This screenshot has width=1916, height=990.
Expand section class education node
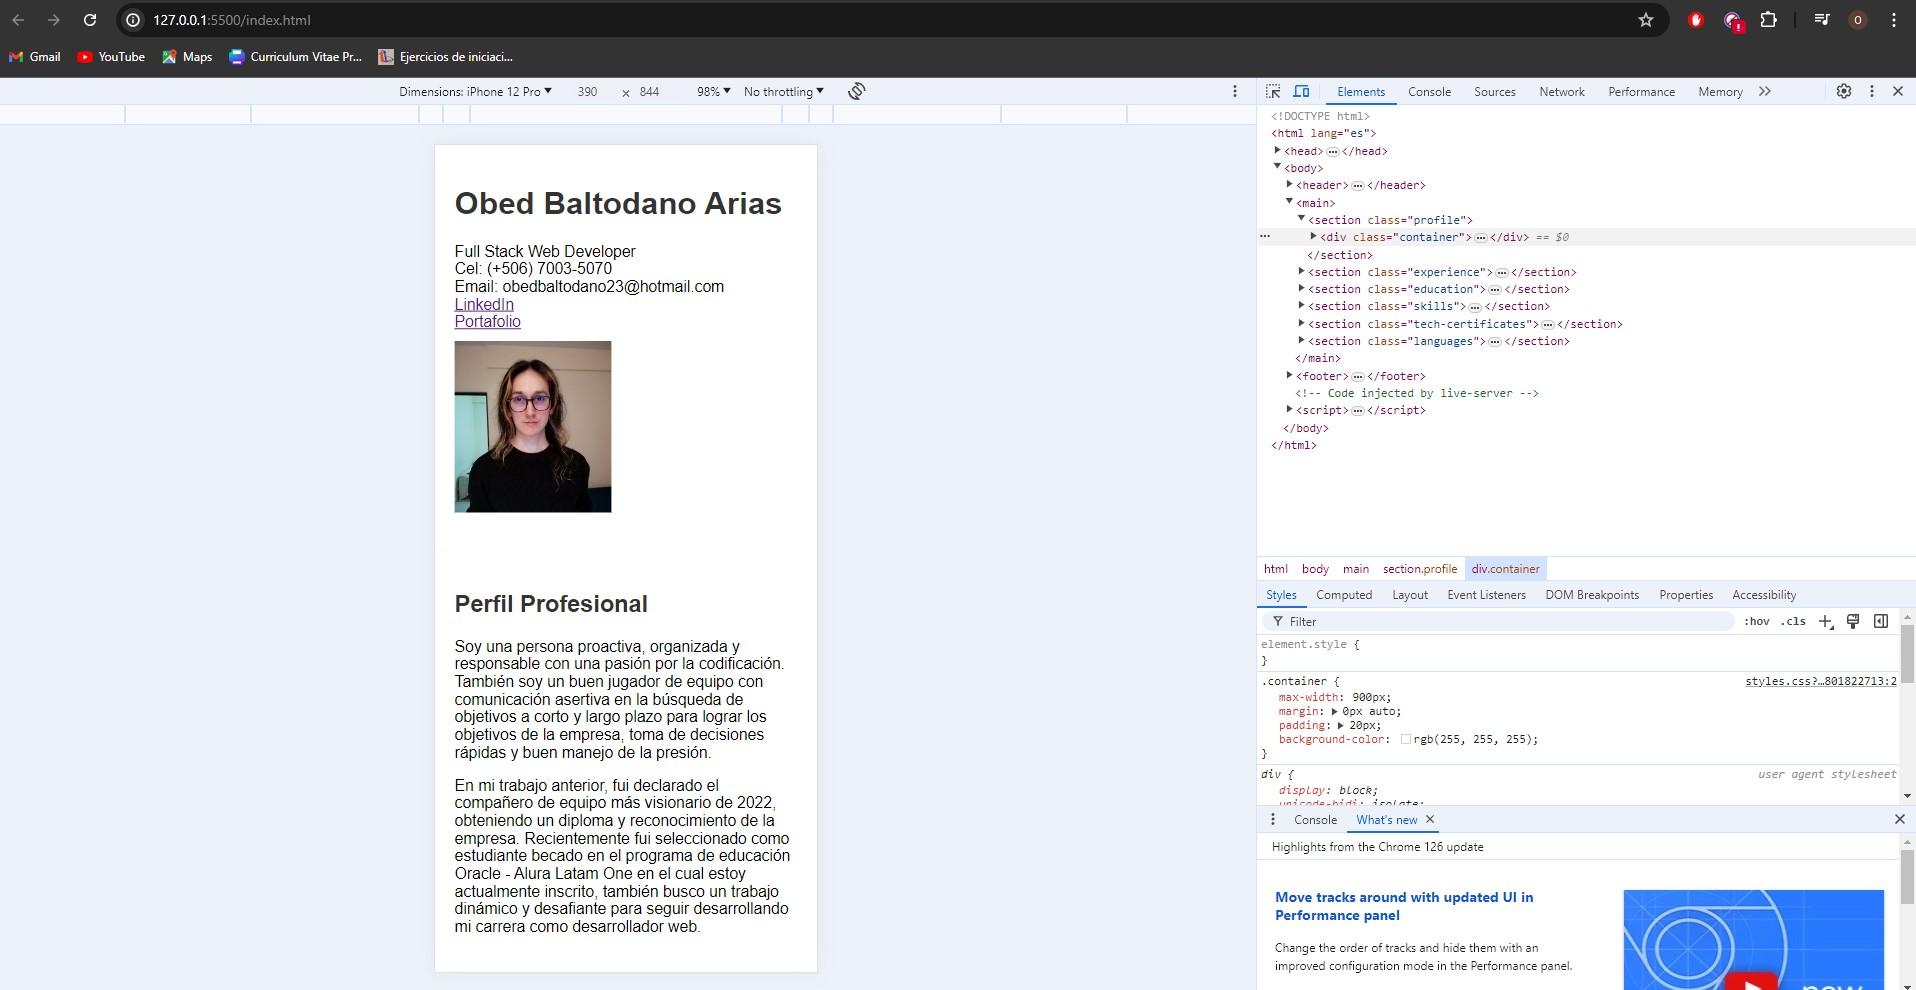click(x=1301, y=288)
